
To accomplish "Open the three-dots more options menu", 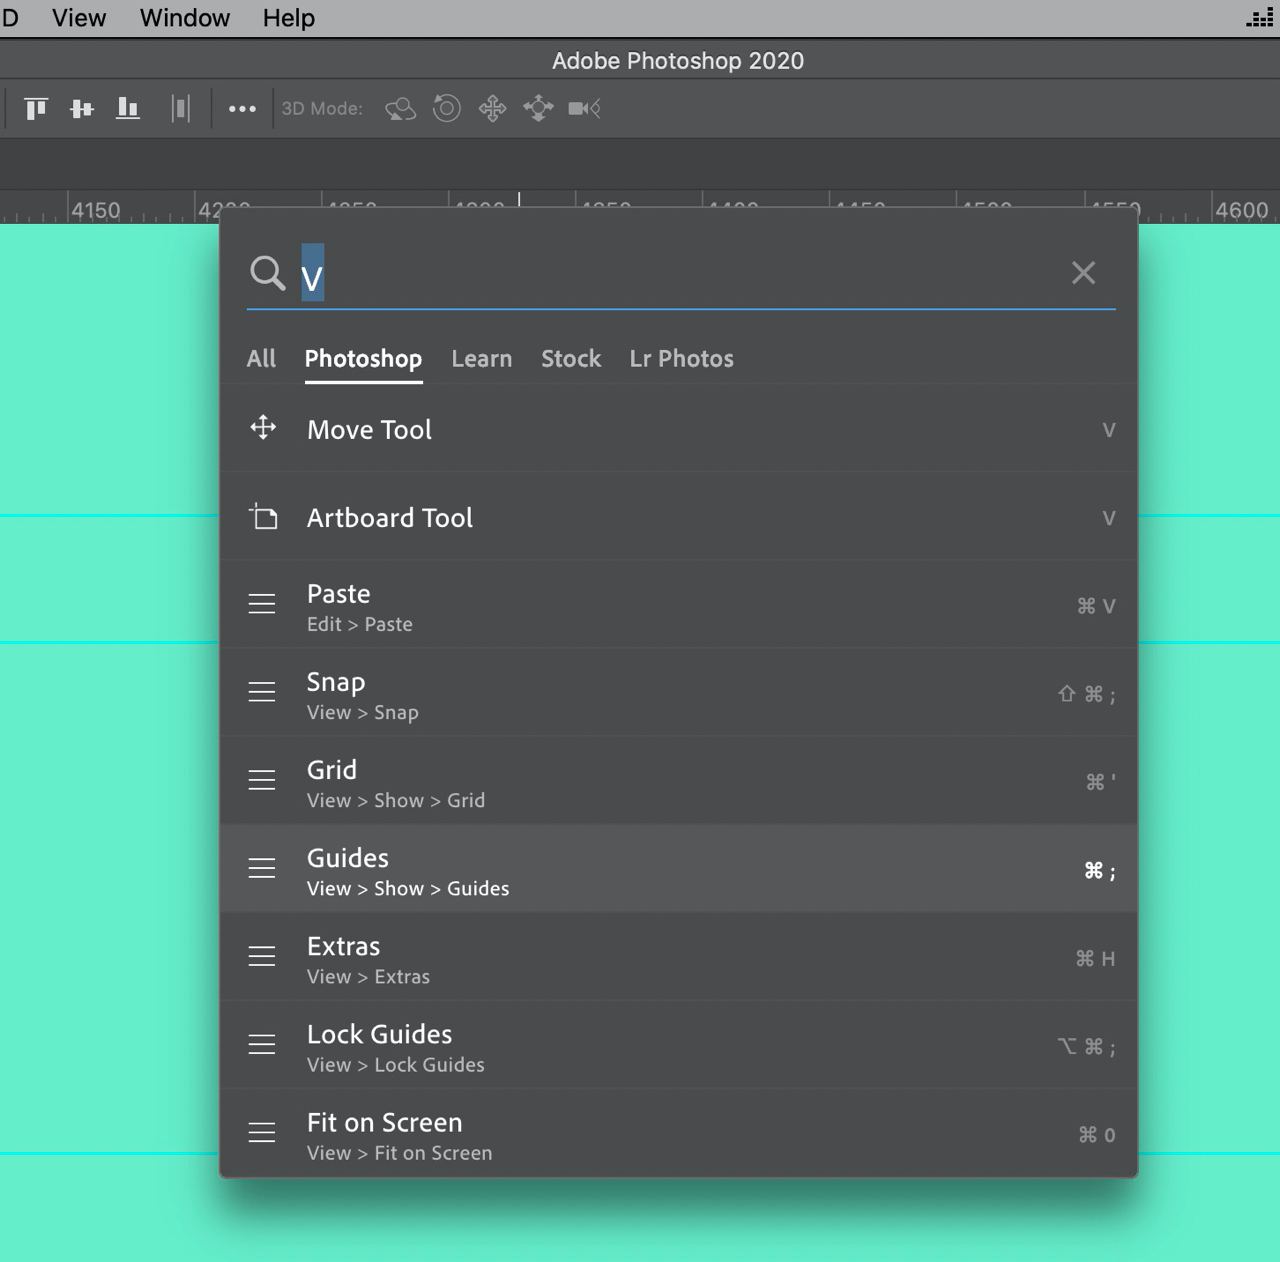I will click(242, 109).
